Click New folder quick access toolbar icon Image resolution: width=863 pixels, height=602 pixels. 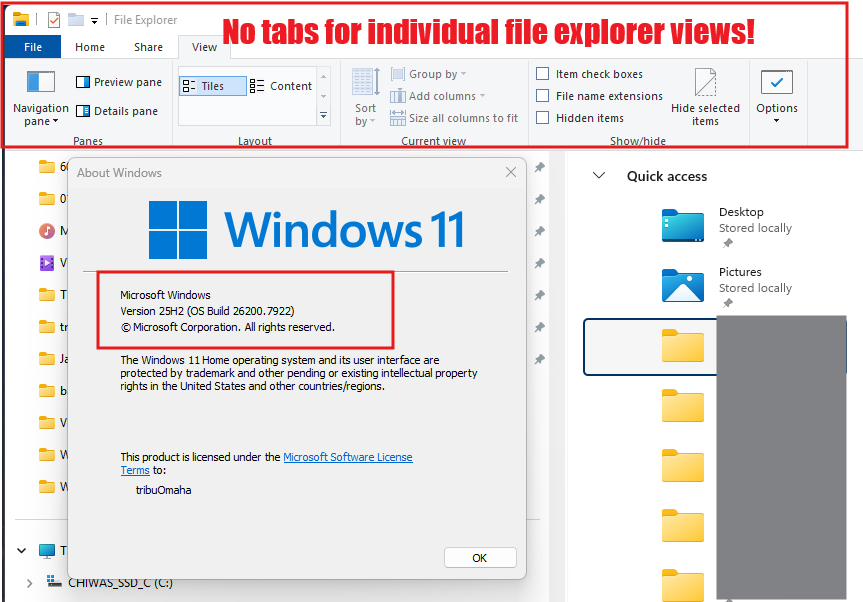(75, 20)
